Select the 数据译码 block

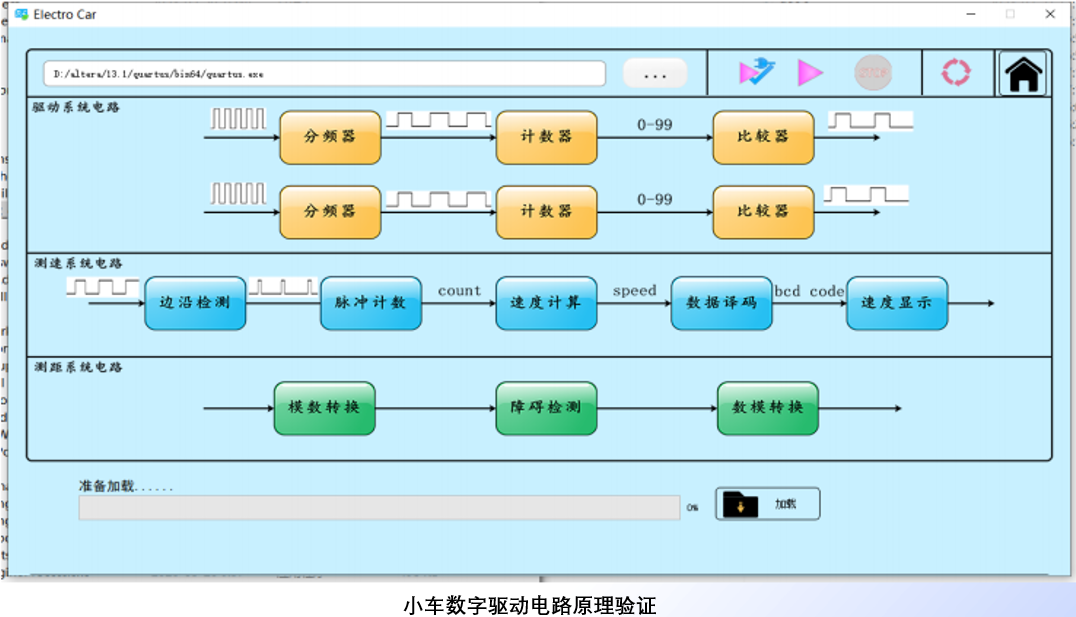coord(721,303)
